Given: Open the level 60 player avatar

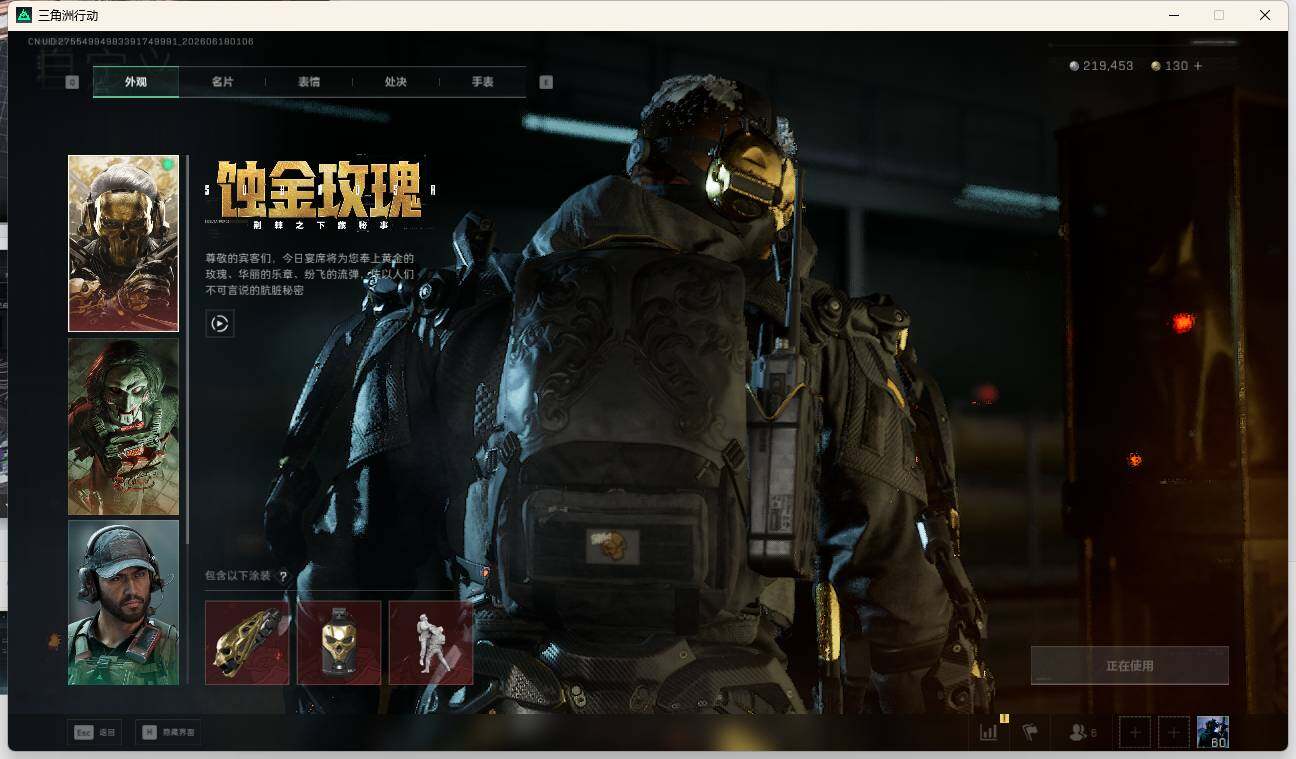Looking at the screenshot, I should [x=1213, y=732].
